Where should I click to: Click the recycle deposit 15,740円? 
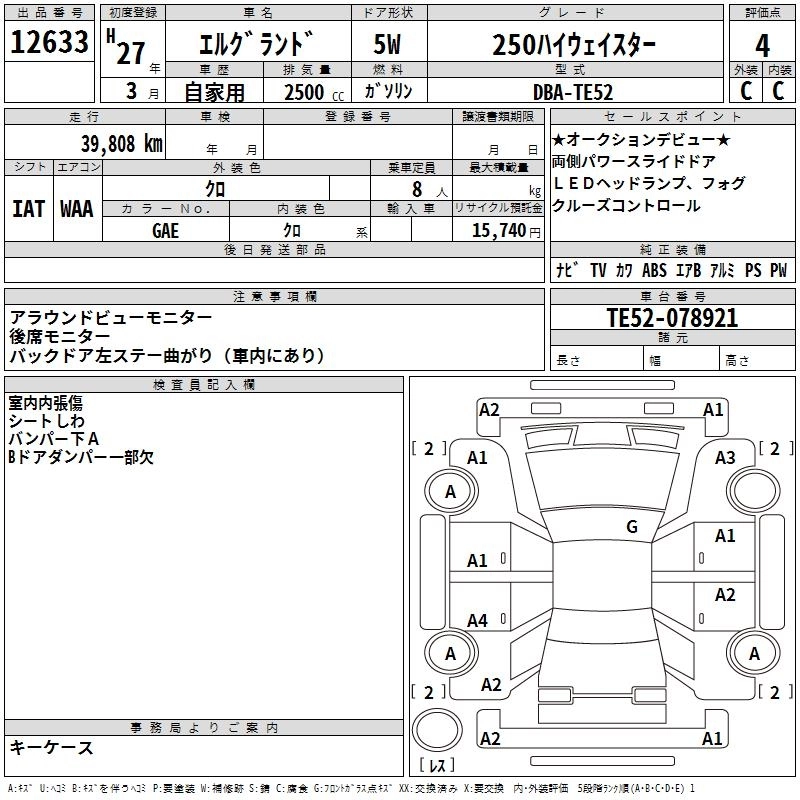click(x=506, y=231)
